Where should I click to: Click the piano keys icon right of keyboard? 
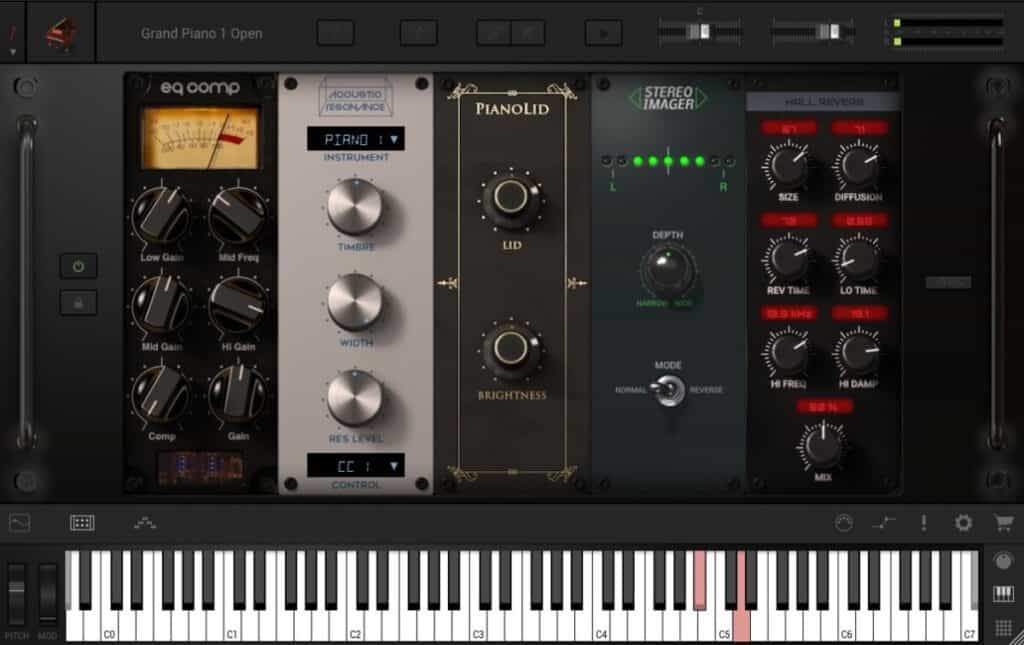pos(1004,593)
